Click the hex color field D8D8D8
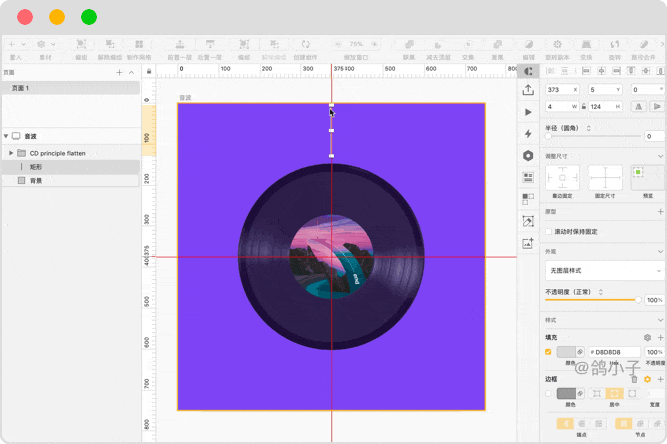This screenshot has width=667, height=444. [615, 352]
